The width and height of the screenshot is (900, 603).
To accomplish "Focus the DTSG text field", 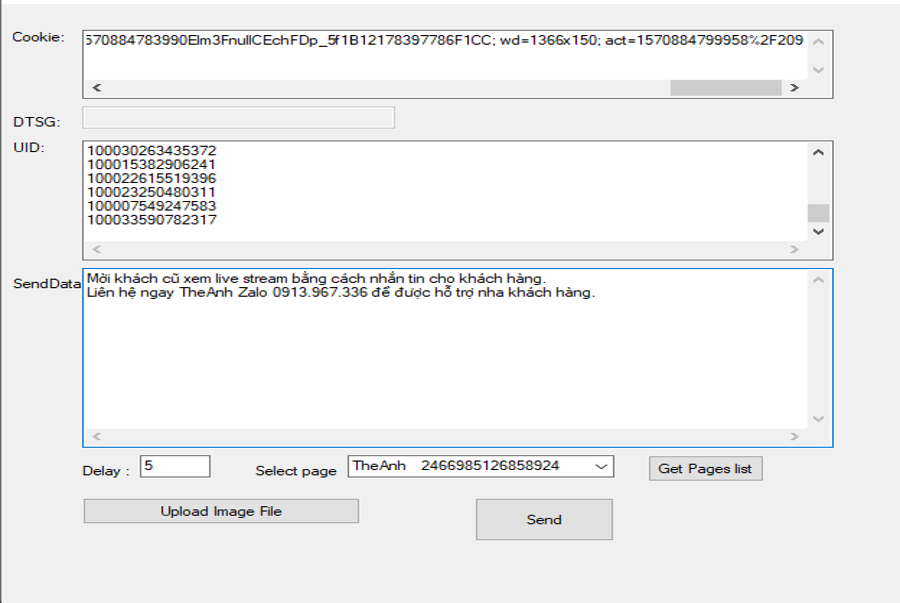I will 239,118.
